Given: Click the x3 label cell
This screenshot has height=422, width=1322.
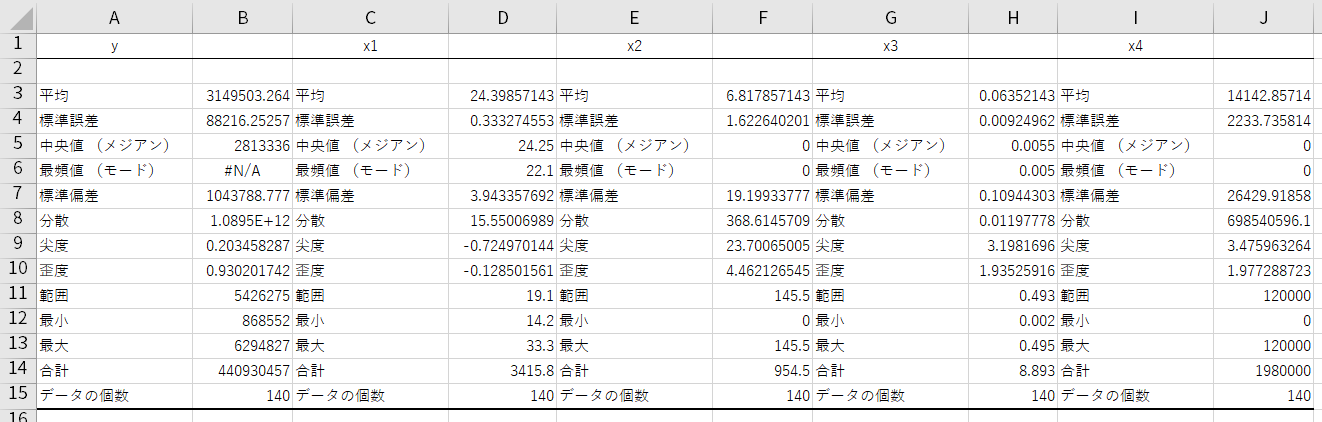Looking at the screenshot, I should click(890, 46).
